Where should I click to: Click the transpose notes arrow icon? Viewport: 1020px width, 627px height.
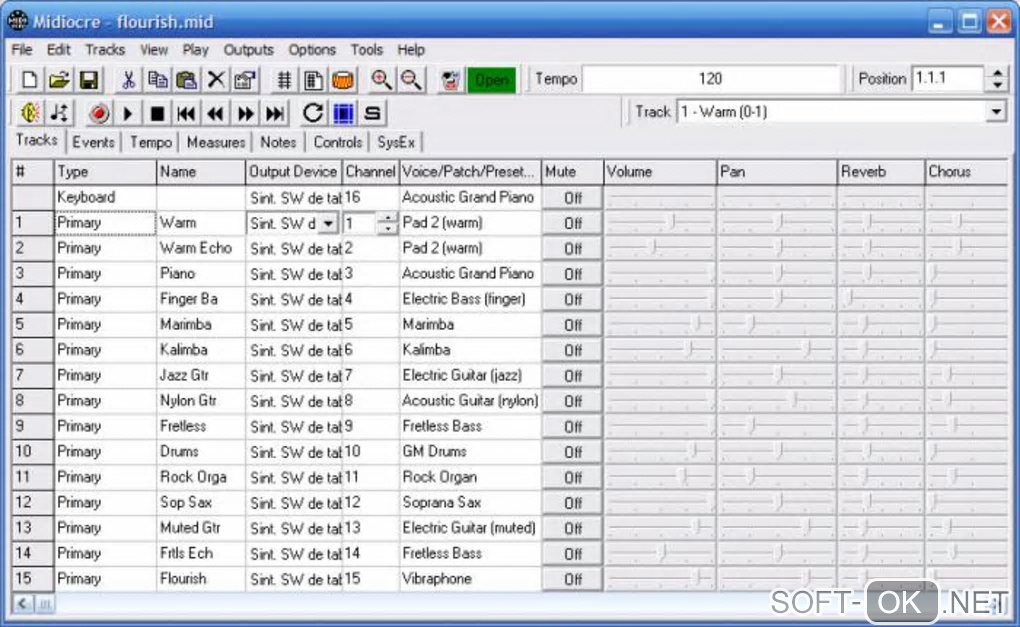pos(59,113)
